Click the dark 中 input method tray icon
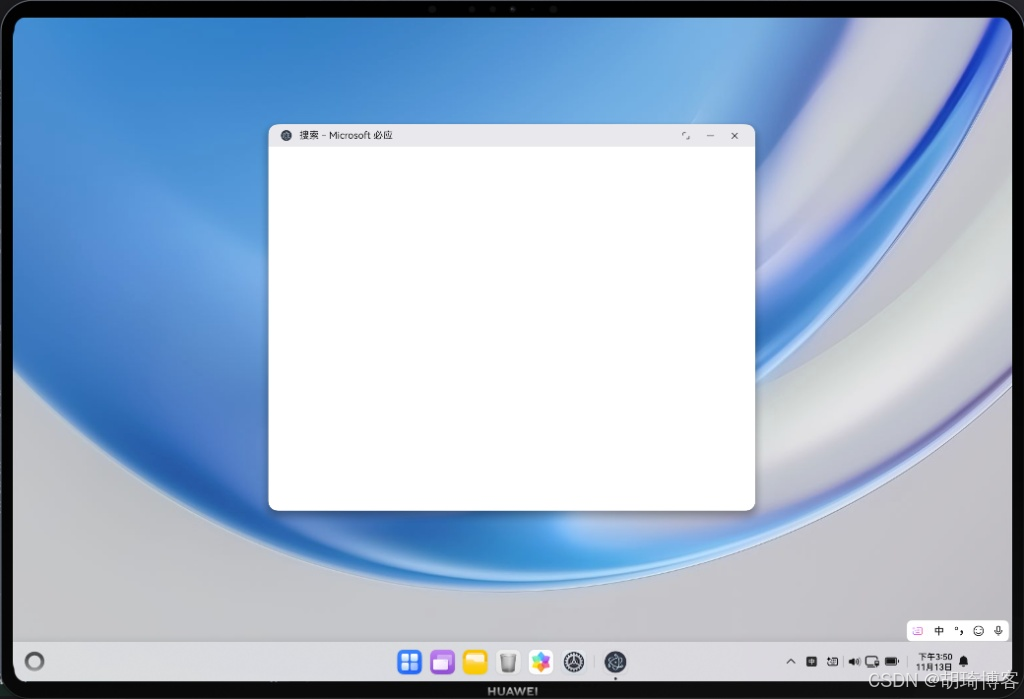This screenshot has width=1024, height=699. pyautogui.click(x=811, y=662)
